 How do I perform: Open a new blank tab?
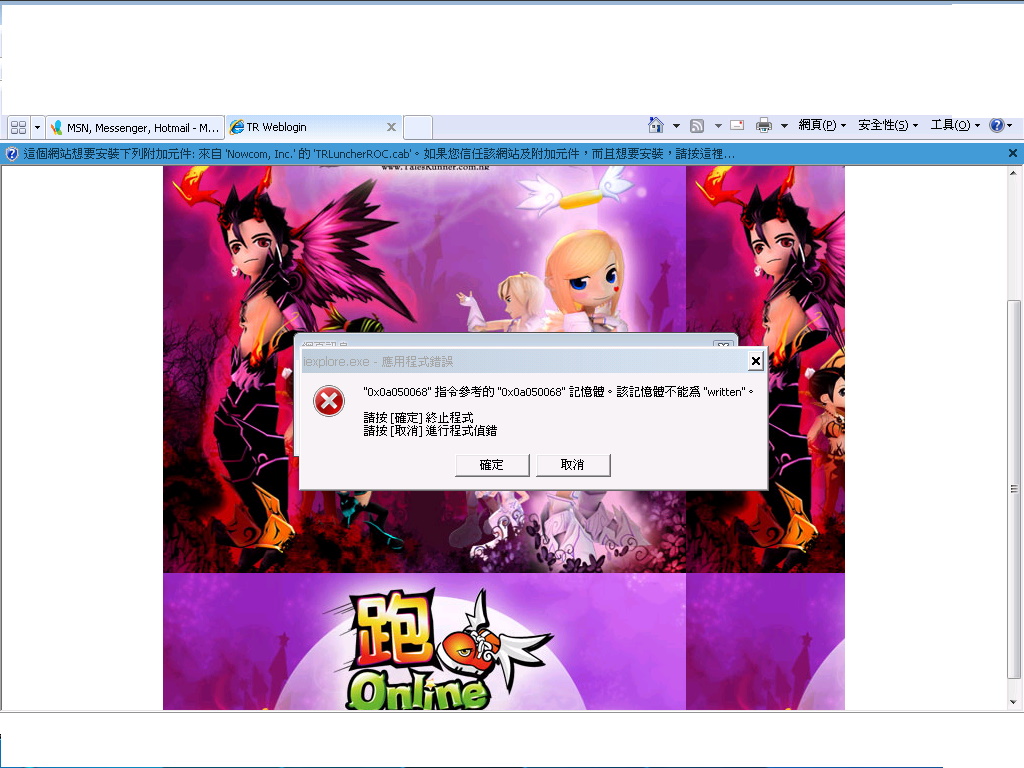[x=417, y=127]
